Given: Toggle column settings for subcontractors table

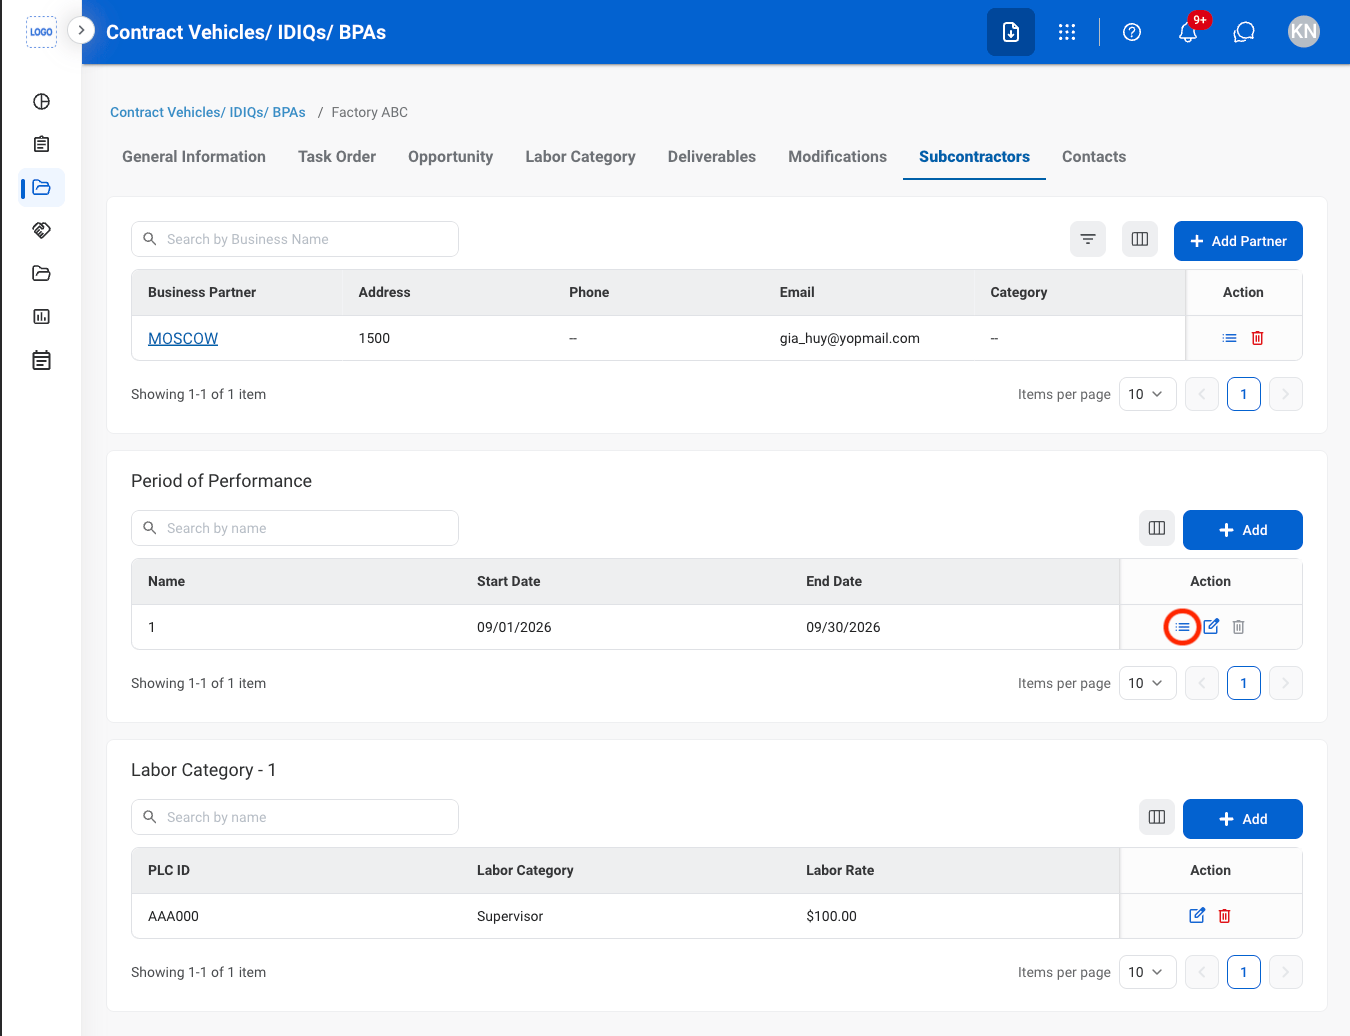Looking at the screenshot, I should [x=1140, y=239].
